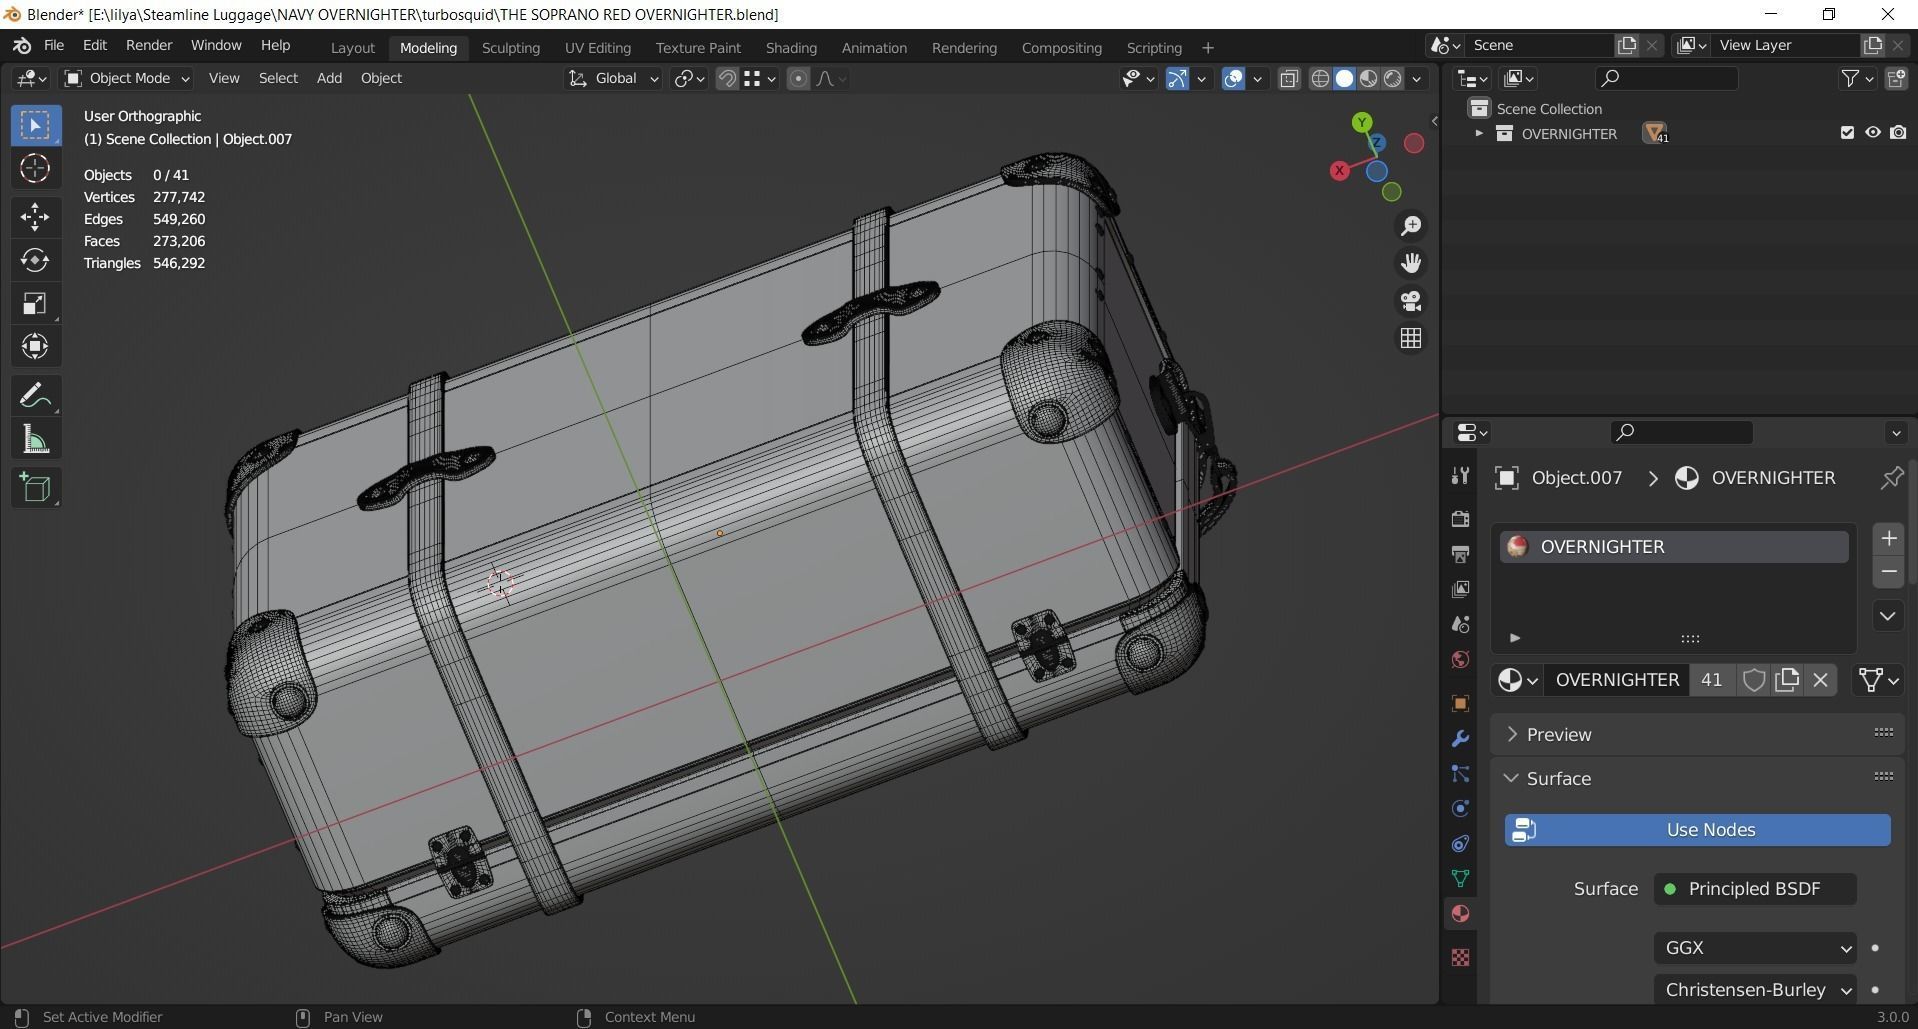Open the Physics properties tab
Screen dimensions: 1918x1029
[1460, 808]
